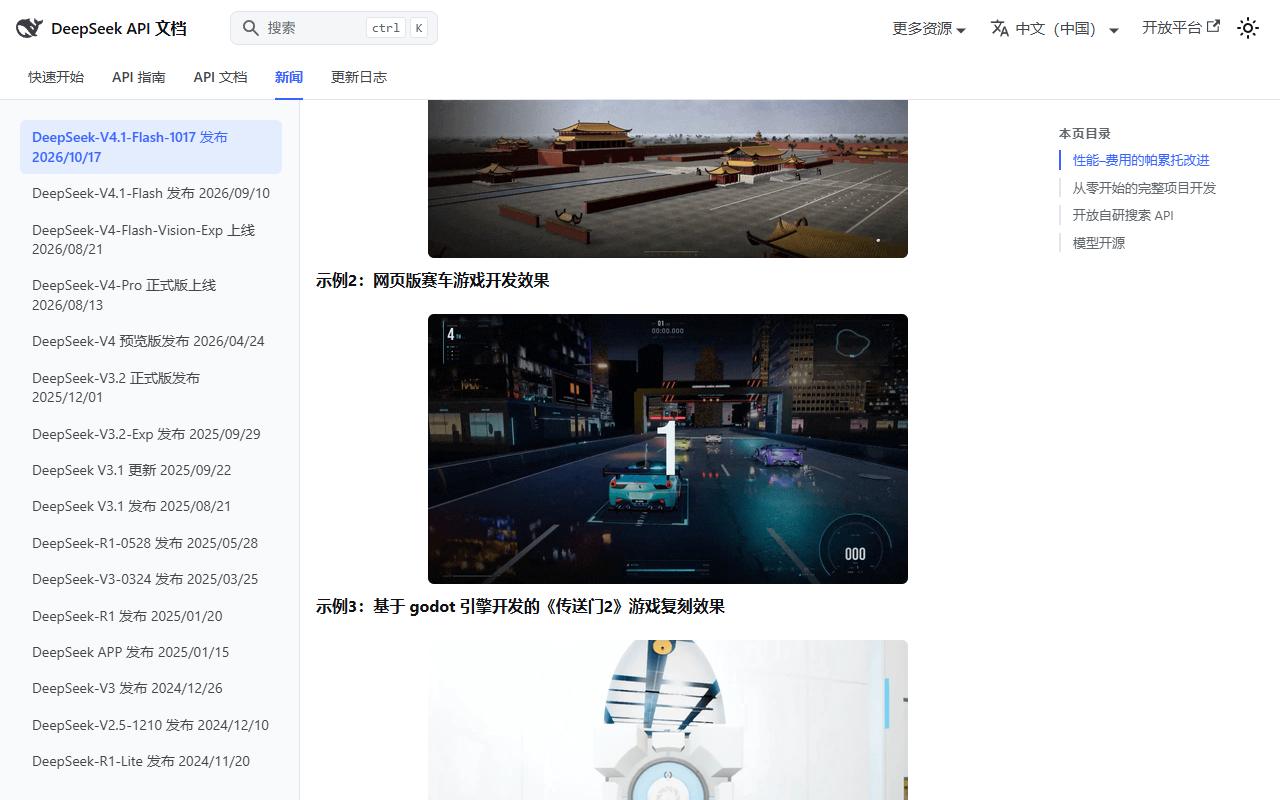Focus the 搜索 search field
The height and width of the screenshot is (800, 1280).
click(334, 28)
